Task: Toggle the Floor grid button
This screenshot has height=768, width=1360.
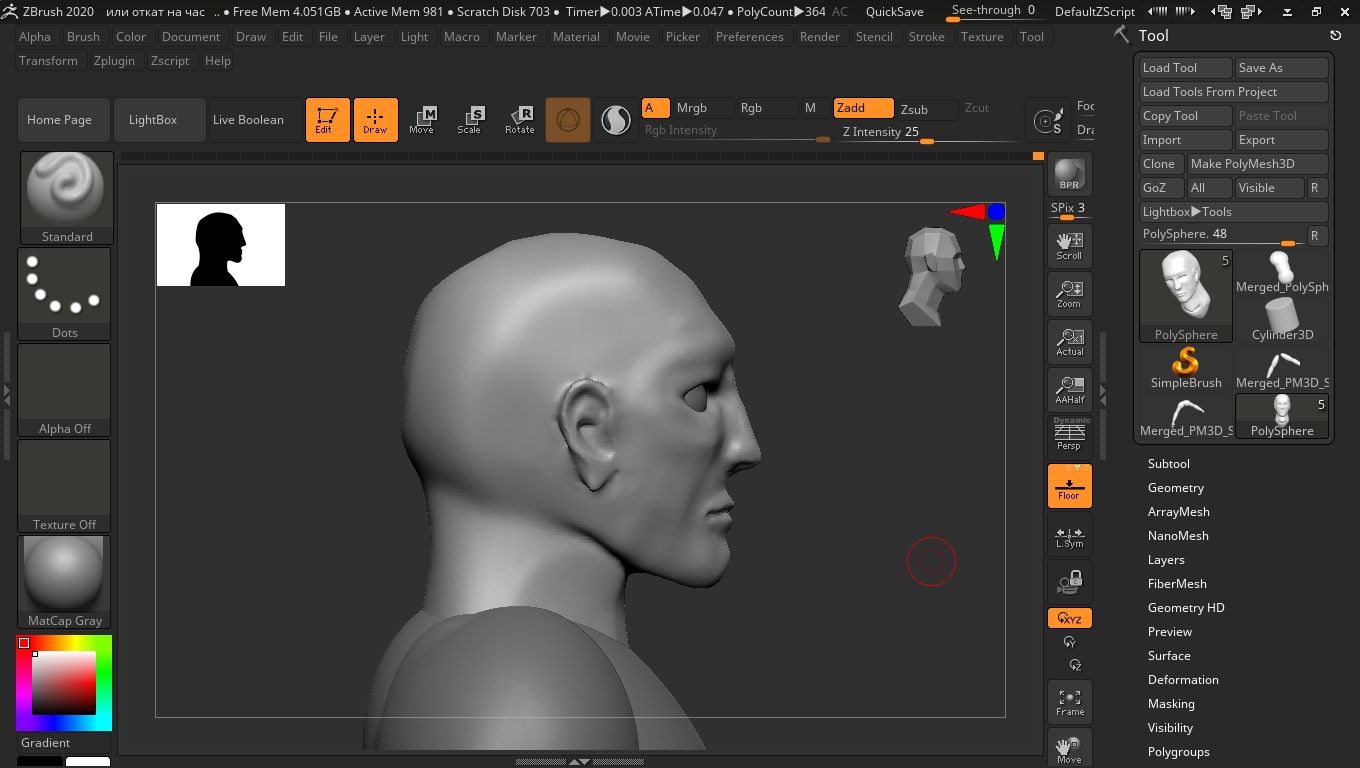Action: [x=1069, y=485]
